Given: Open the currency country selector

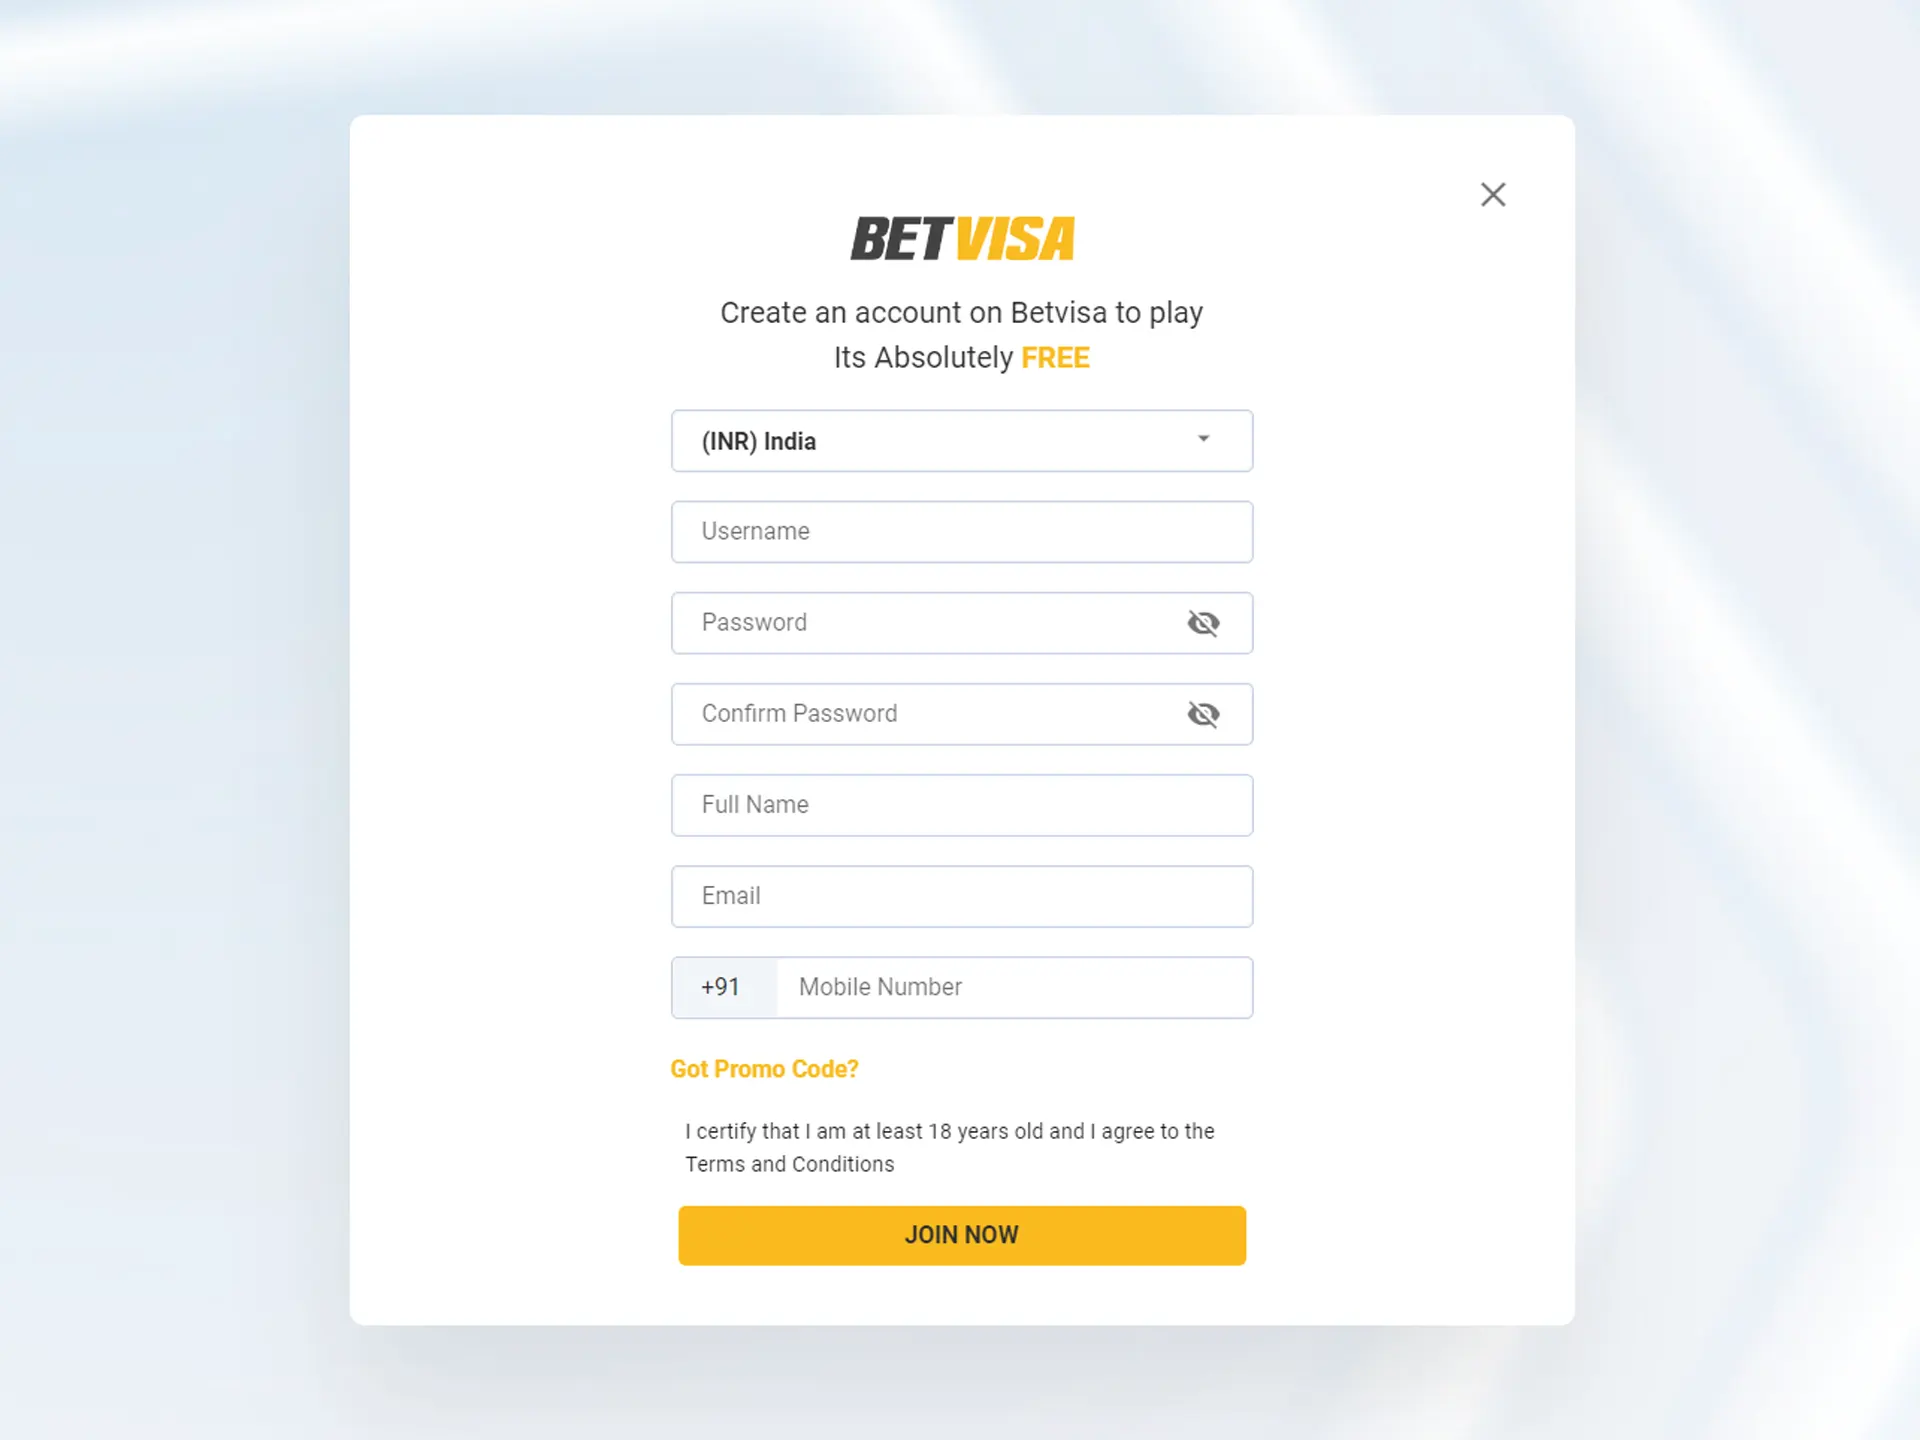Looking at the screenshot, I should (x=962, y=440).
